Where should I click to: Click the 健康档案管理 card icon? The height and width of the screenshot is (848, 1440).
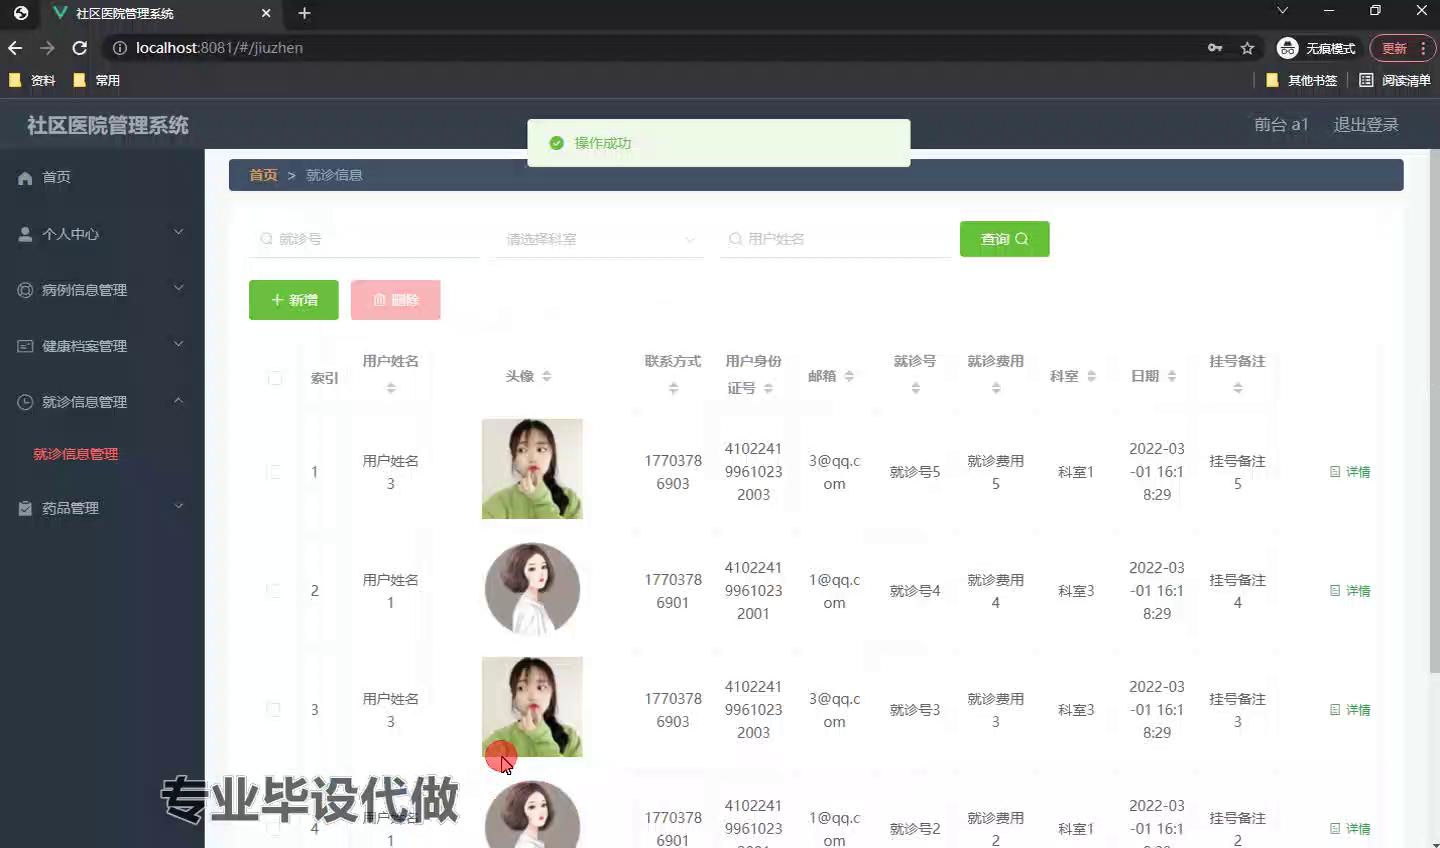(x=25, y=345)
